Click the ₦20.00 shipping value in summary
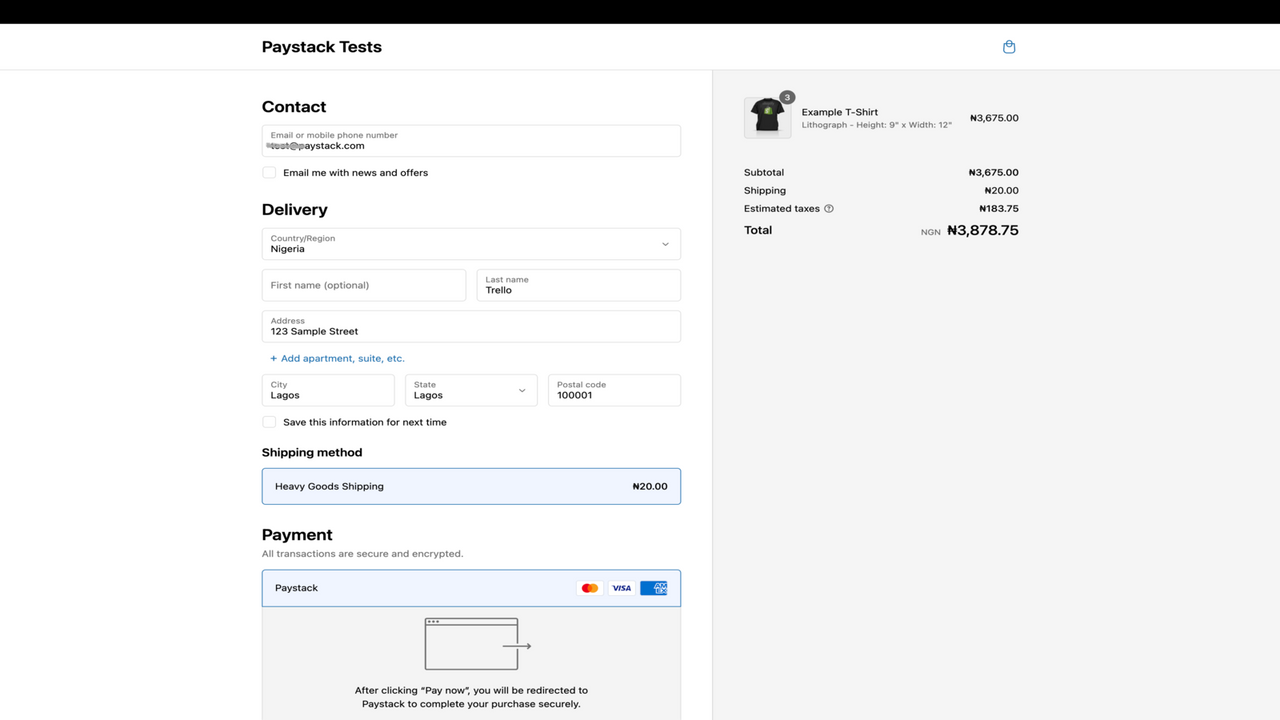 click(1001, 191)
